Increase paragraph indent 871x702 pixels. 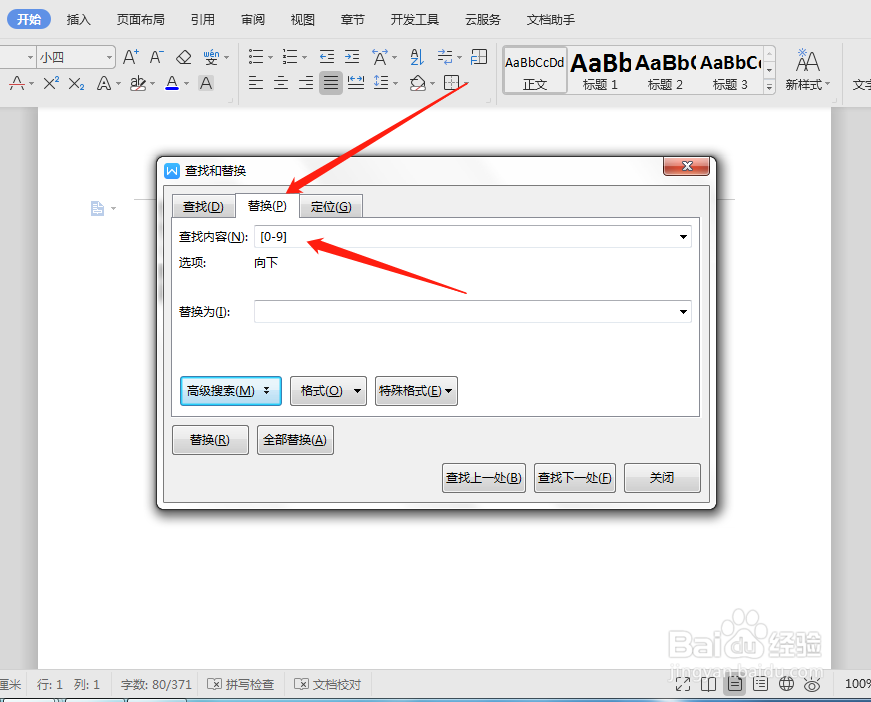352,57
